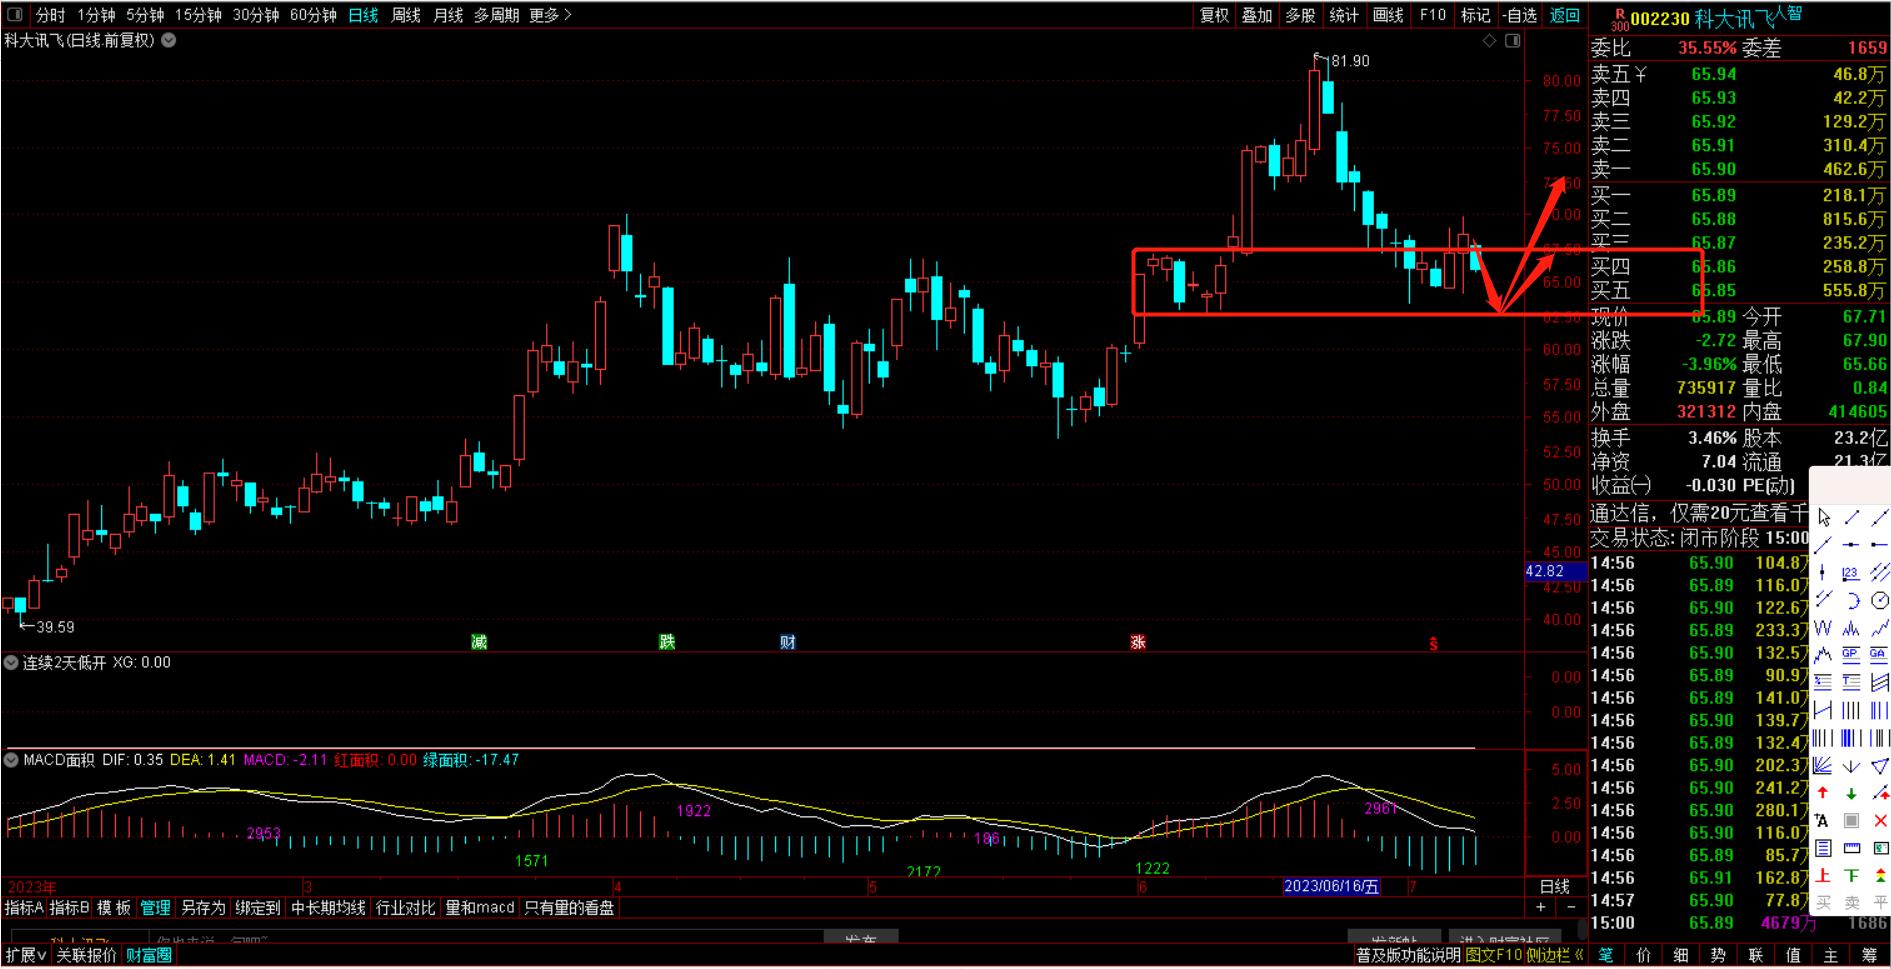Click the red X delete drawing tool
The height and width of the screenshot is (969, 1891).
pyautogui.click(x=1880, y=821)
